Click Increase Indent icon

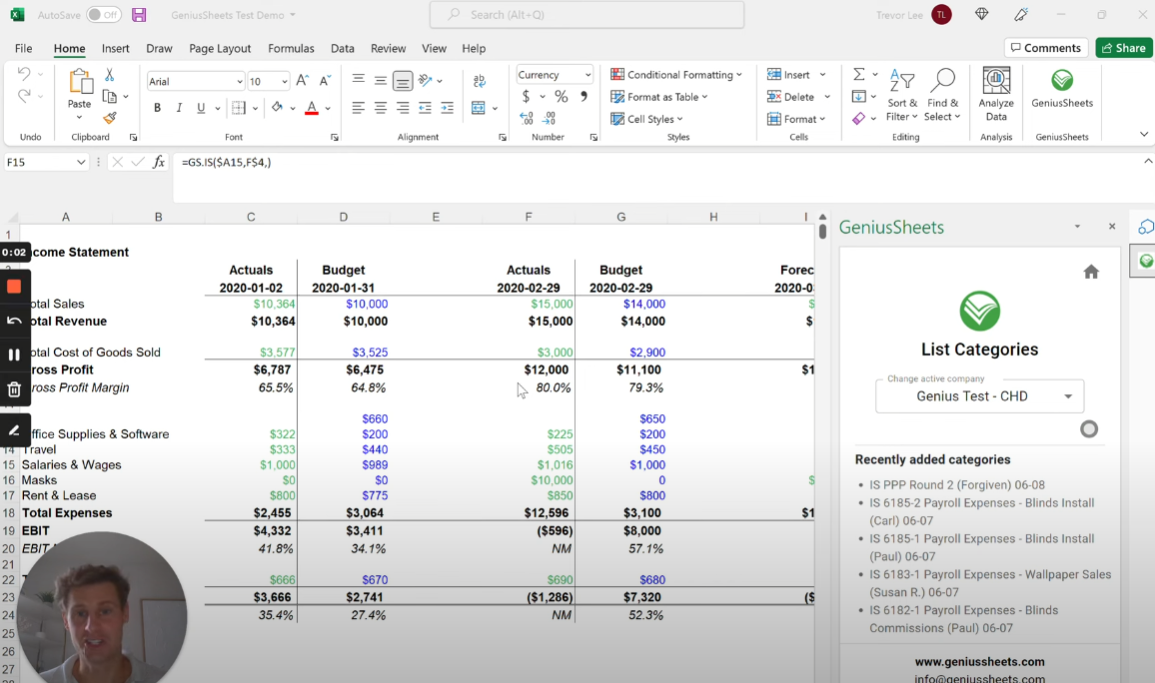pos(447,108)
